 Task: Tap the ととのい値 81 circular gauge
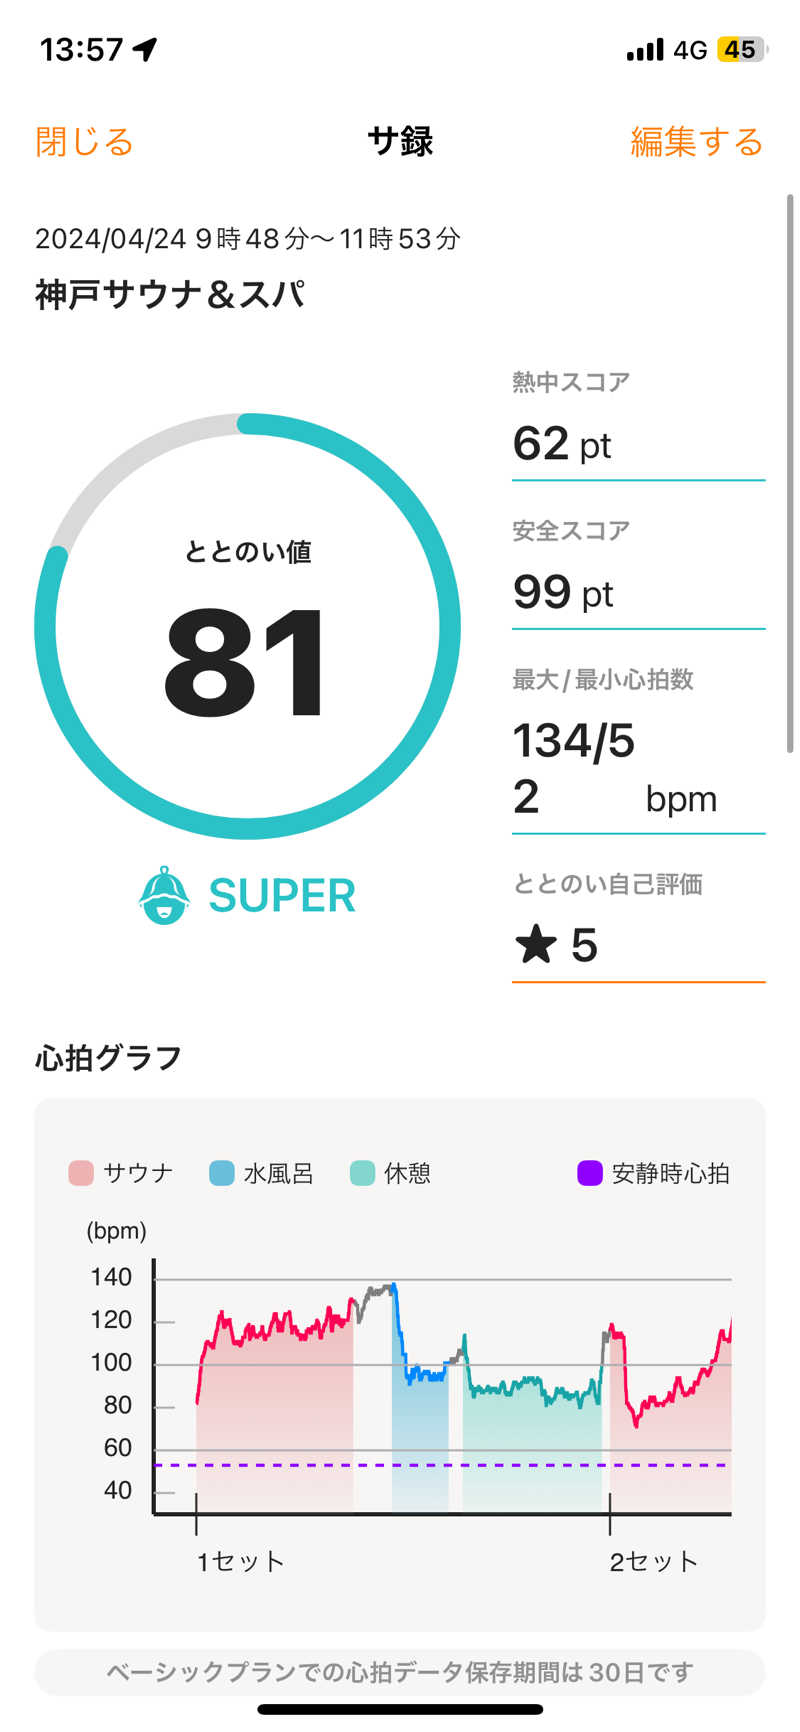(x=248, y=627)
